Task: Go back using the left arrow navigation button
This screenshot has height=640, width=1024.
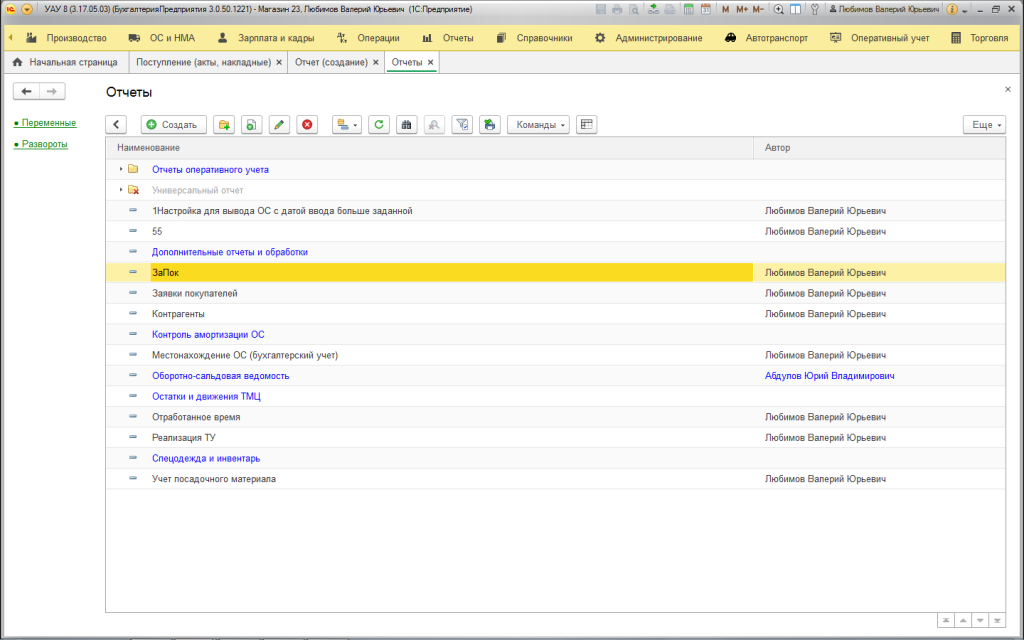Action: (27, 91)
